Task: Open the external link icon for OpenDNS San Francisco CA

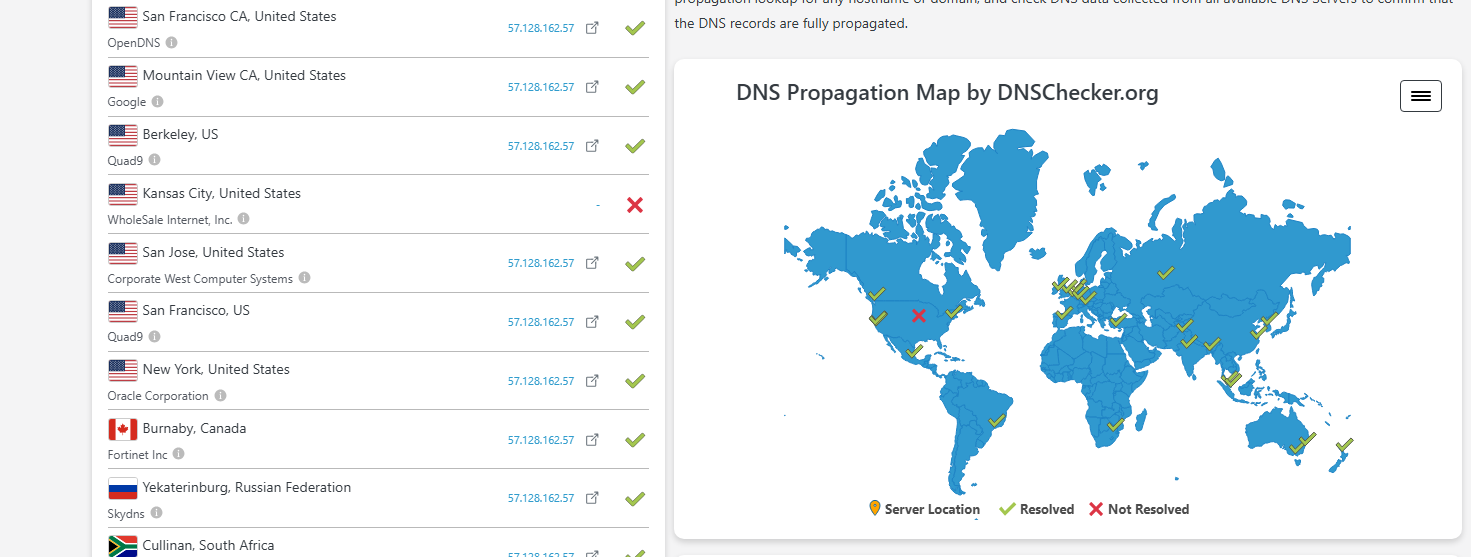Action: click(x=592, y=28)
